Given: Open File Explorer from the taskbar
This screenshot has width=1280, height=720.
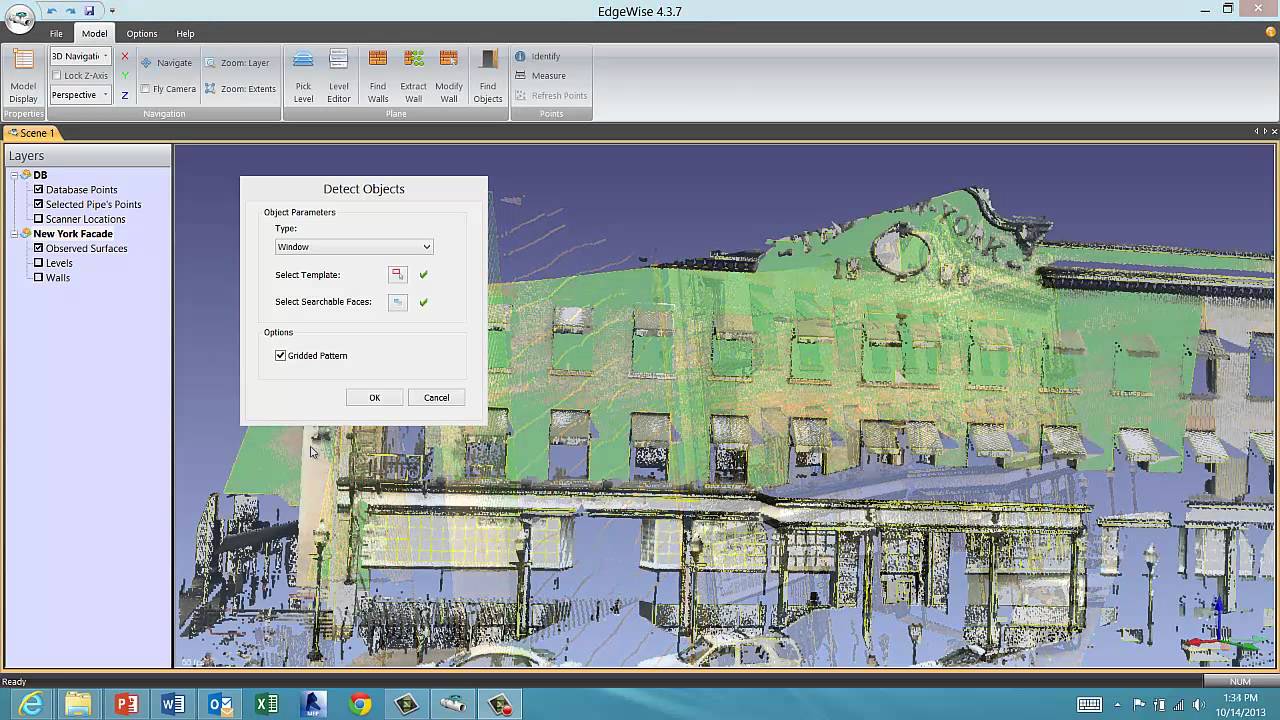Looking at the screenshot, I should point(78,705).
